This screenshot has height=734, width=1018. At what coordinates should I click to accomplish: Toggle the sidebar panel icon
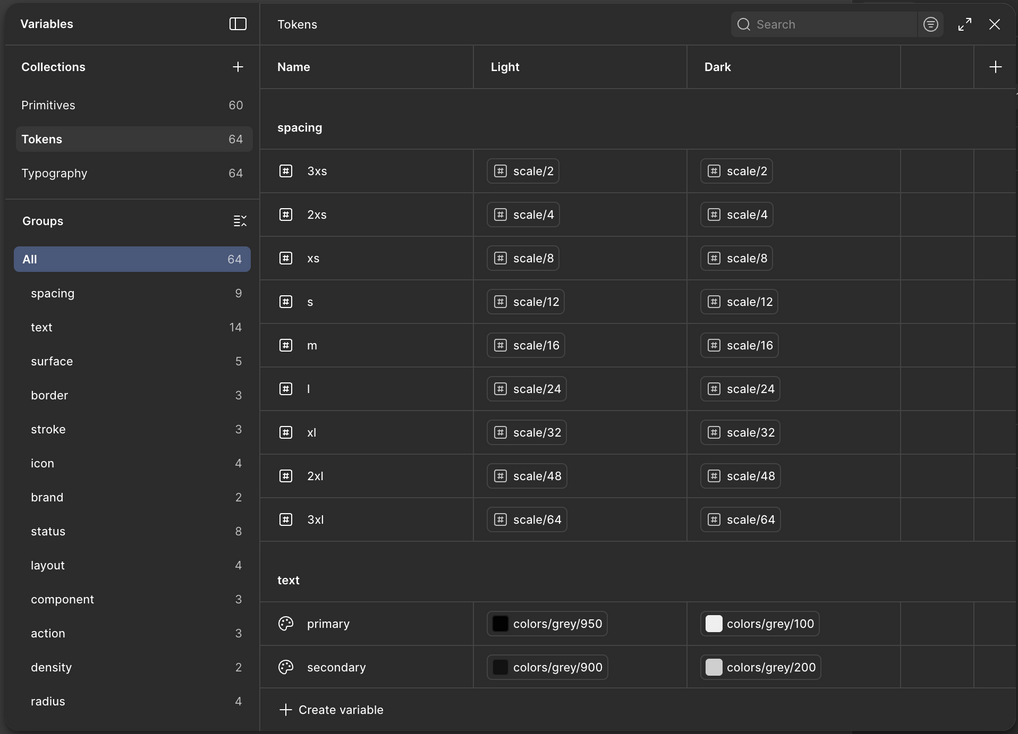(238, 24)
